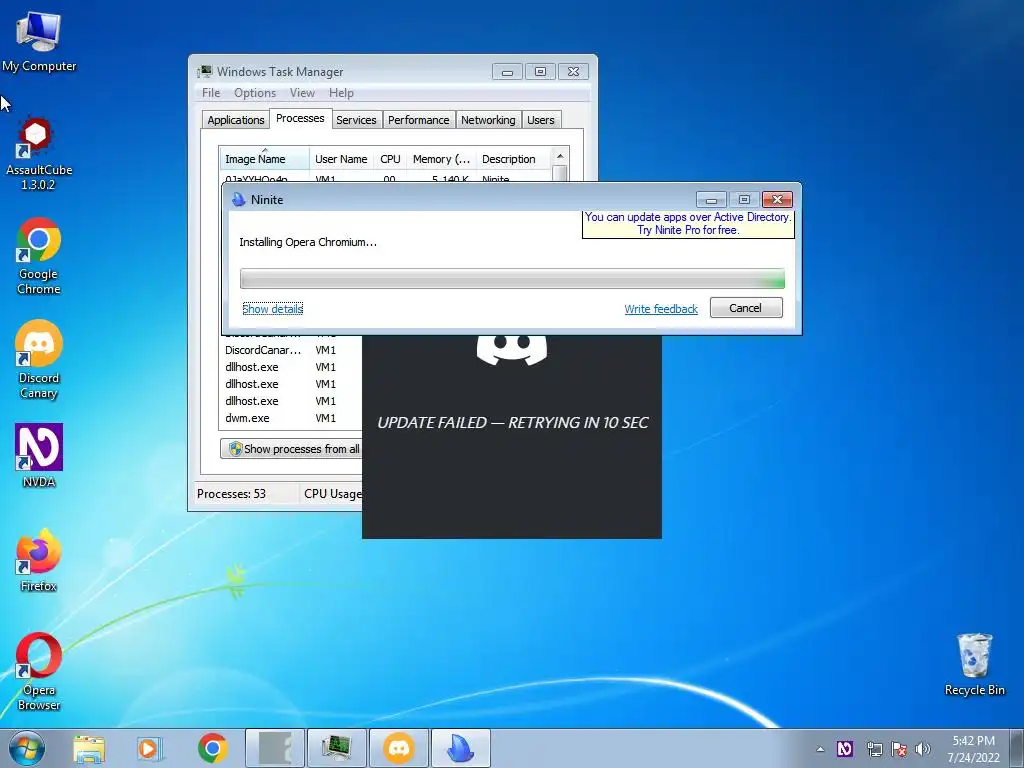Open the File menu in Task Manager
This screenshot has height=768, width=1024.
coord(211,93)
